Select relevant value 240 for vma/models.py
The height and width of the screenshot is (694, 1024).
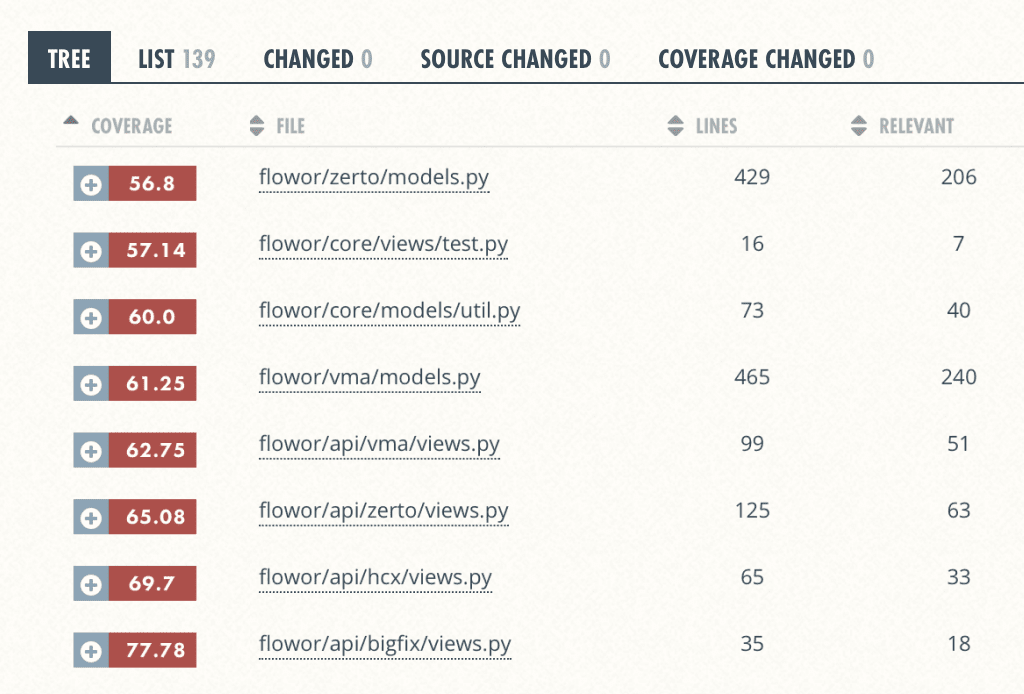(958, 377)
